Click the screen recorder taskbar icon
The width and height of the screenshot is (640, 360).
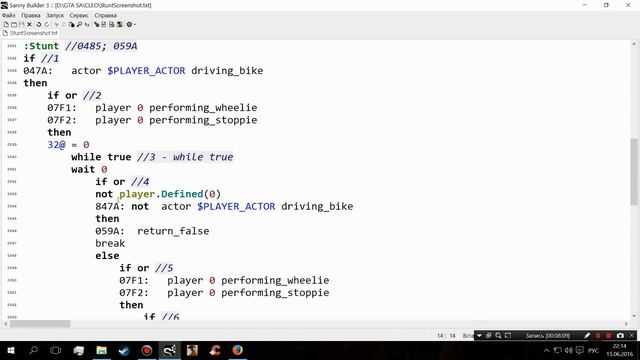coord(147,350)
